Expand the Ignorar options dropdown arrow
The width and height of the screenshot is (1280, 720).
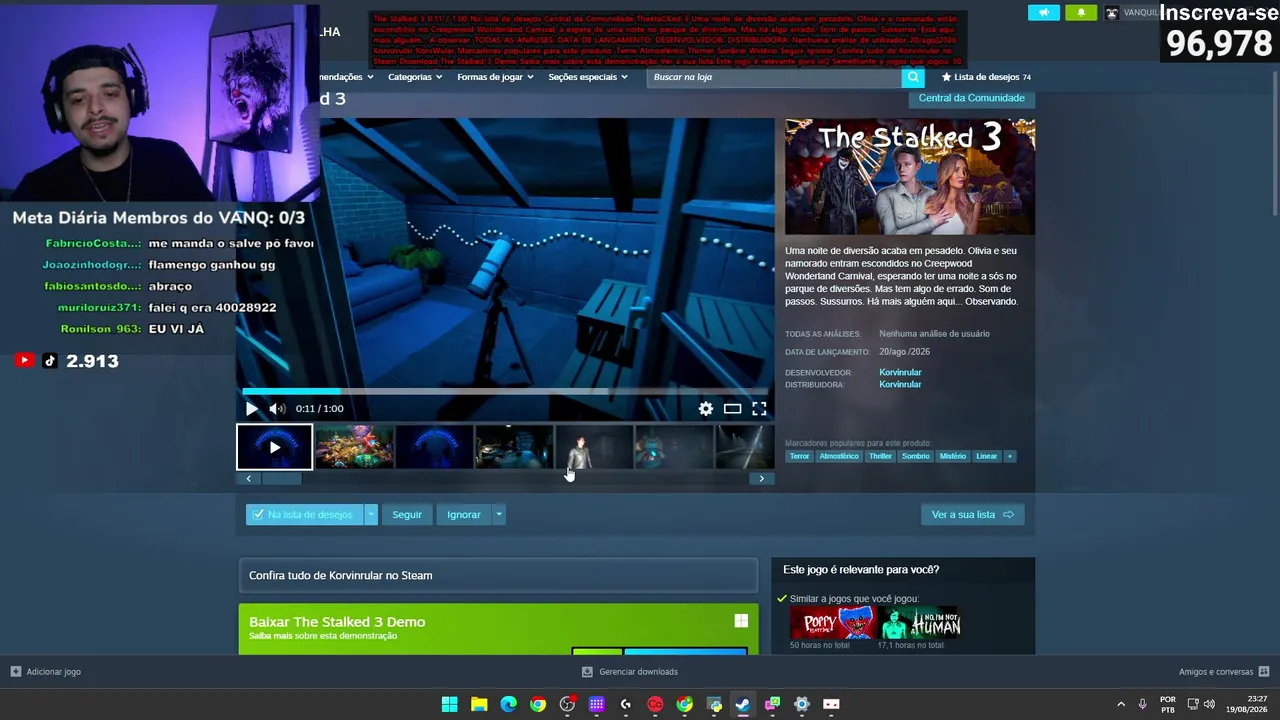(498, 515)
